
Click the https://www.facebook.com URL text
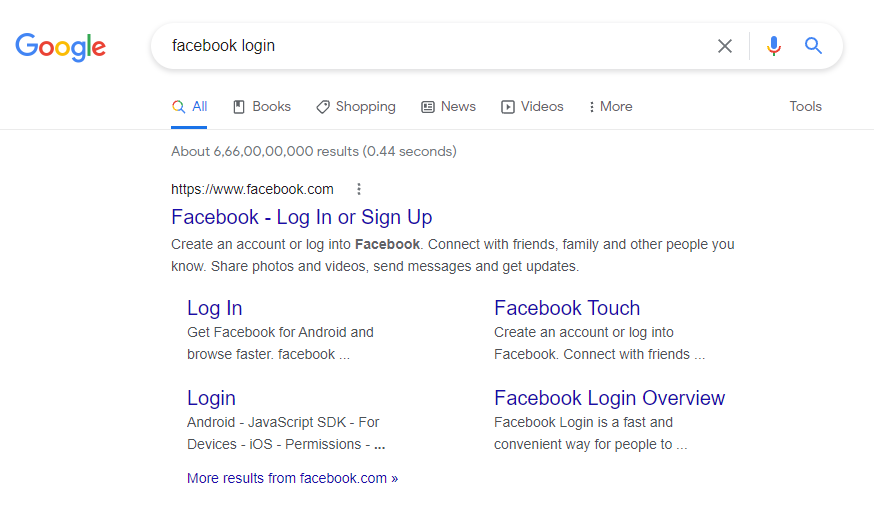(252, 189)
